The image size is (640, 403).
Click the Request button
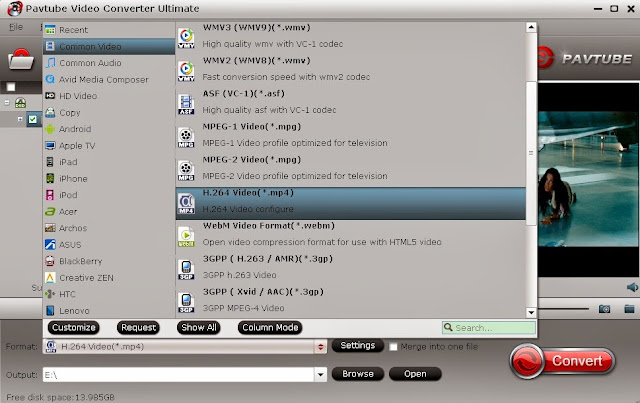(138, 327)
